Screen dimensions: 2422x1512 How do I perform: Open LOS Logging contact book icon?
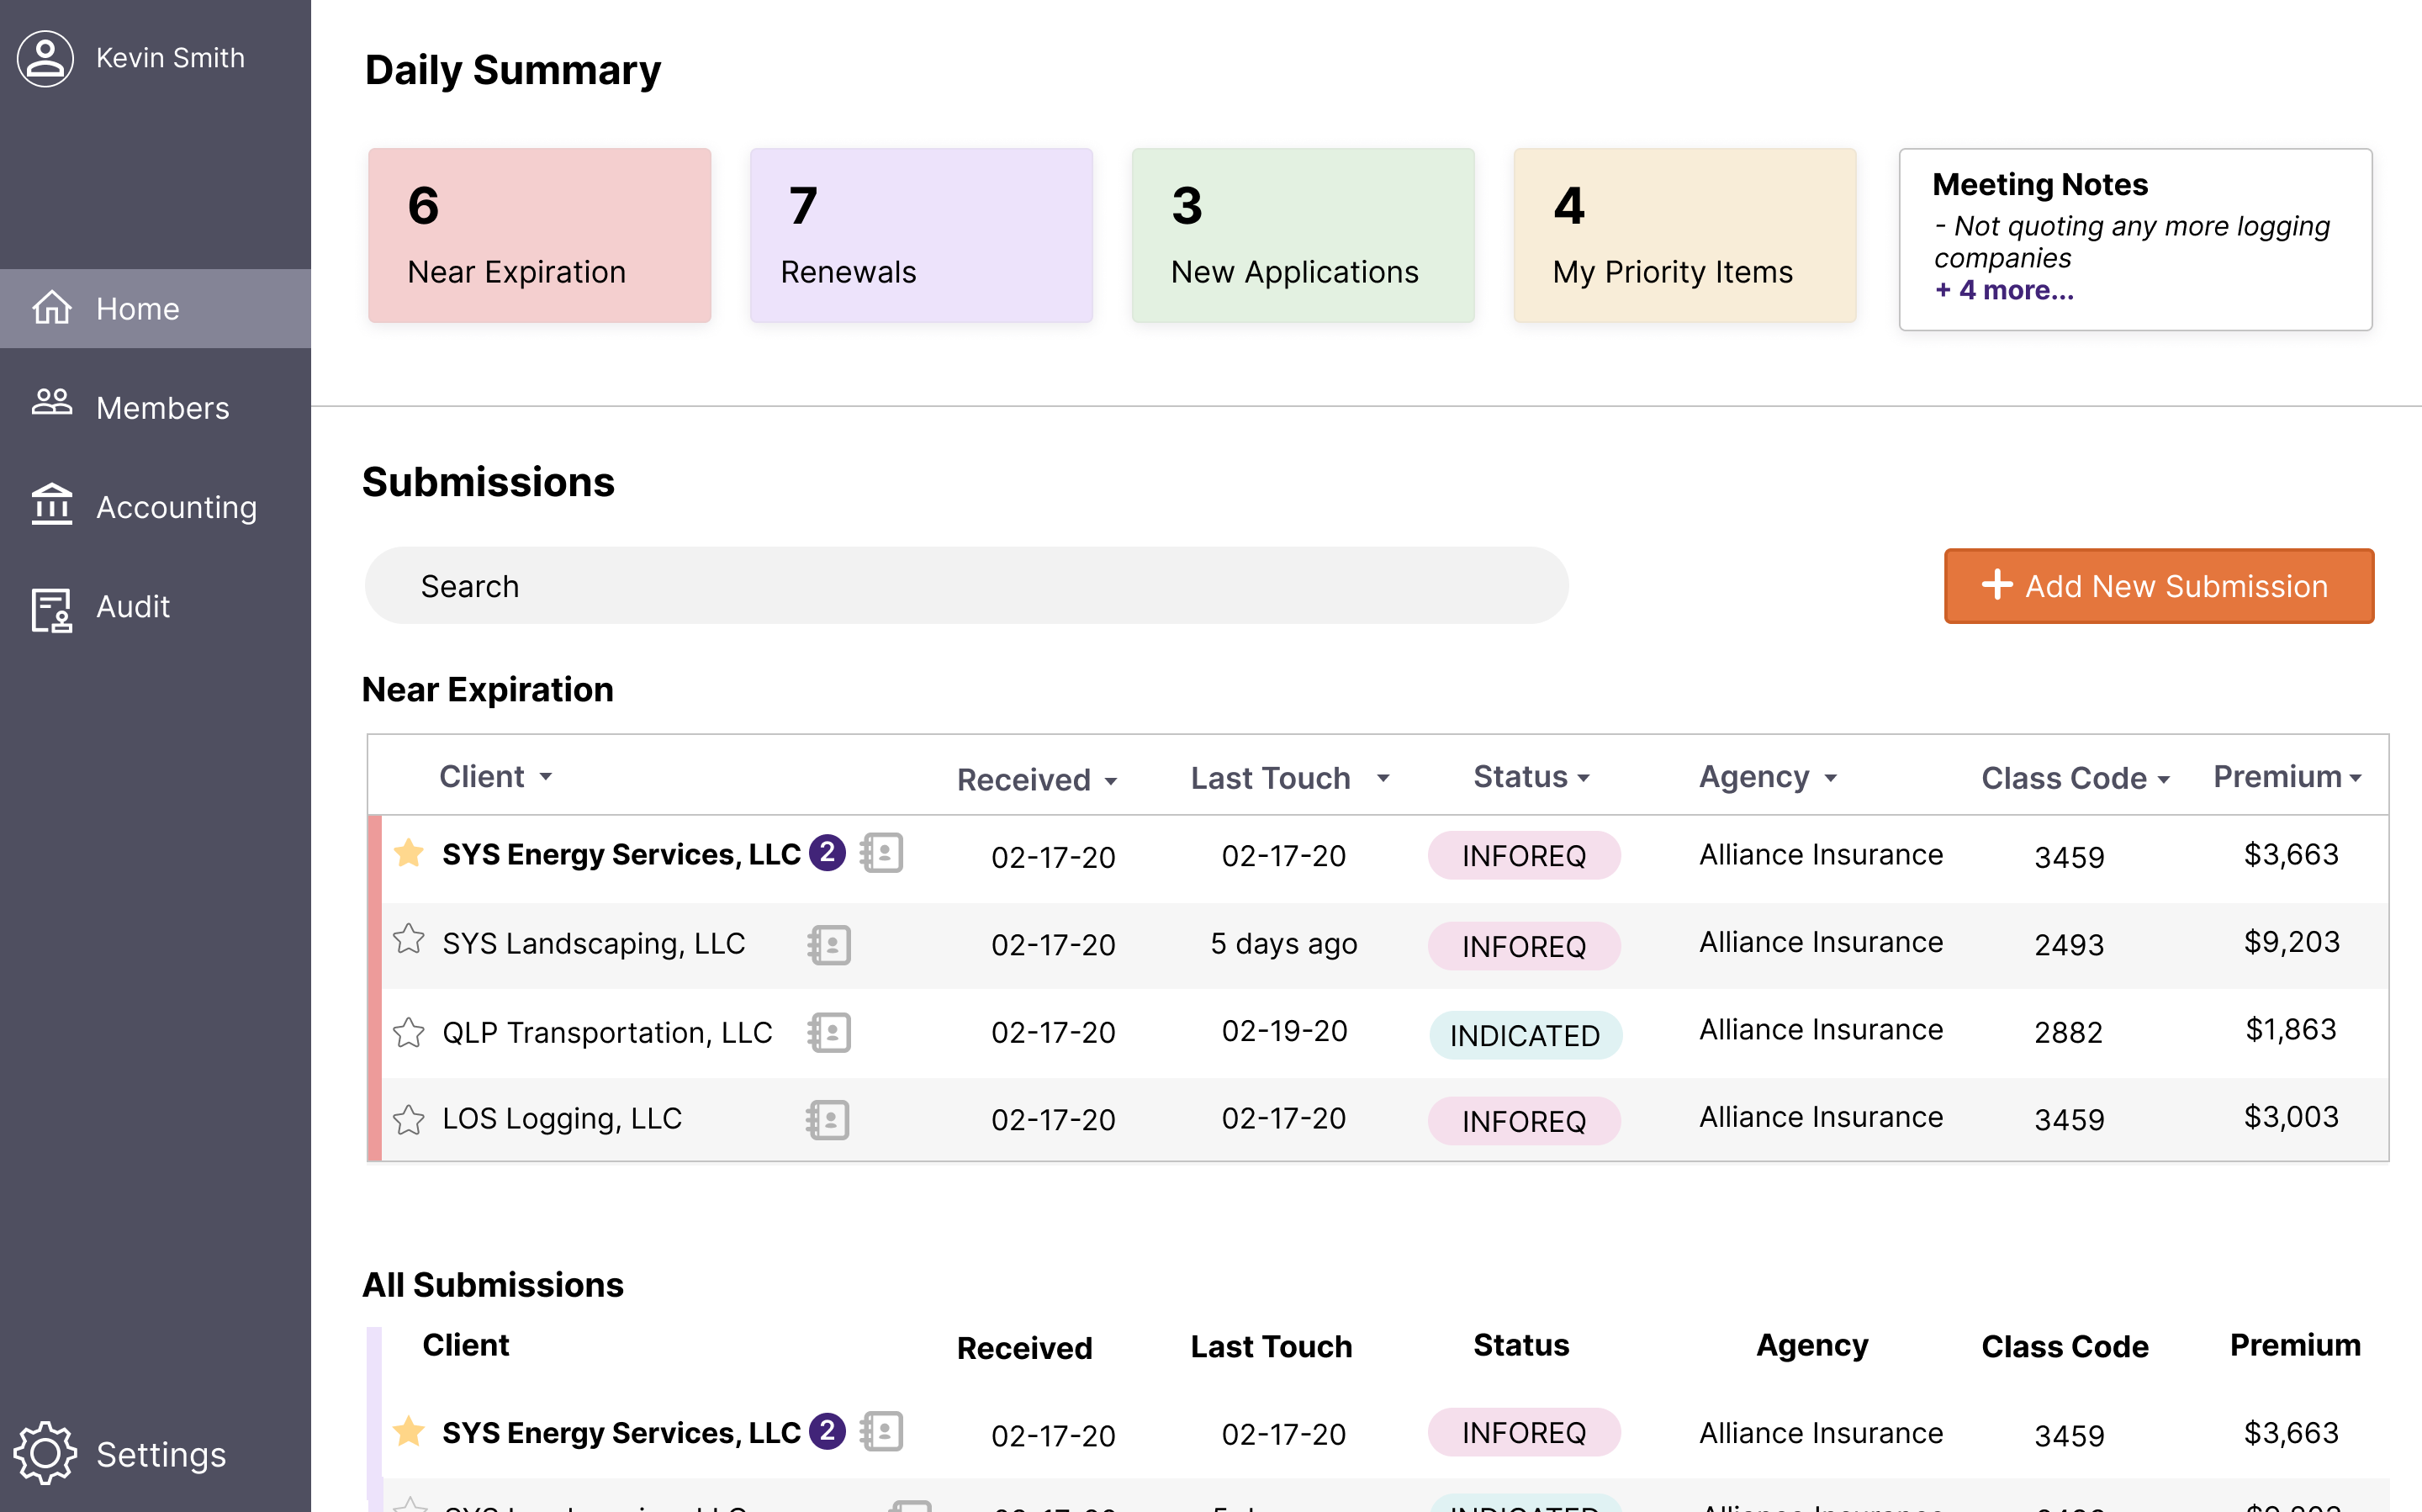pyautogui.click(x=828, y=1119)
